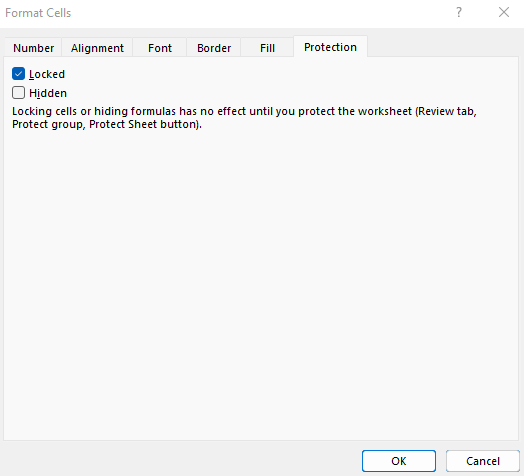Click the empty Hidden checkbox square
This screenshot has width=524, height=476.
[18, 93]
